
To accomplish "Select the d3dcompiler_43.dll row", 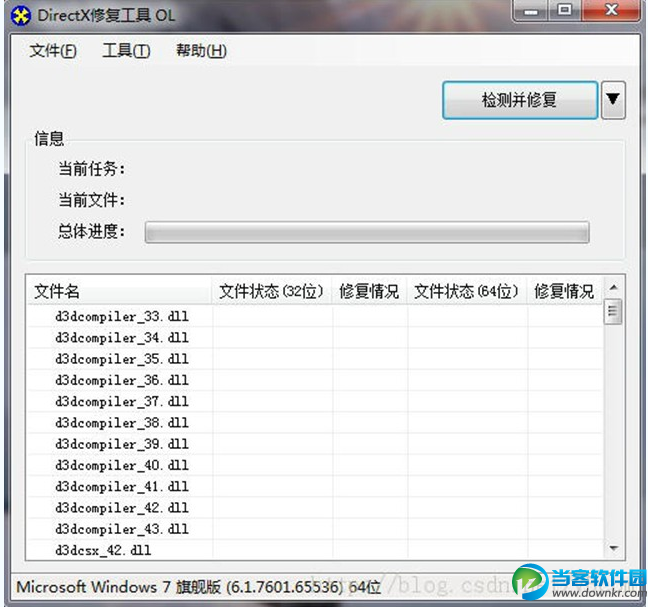I will (315, 529).
